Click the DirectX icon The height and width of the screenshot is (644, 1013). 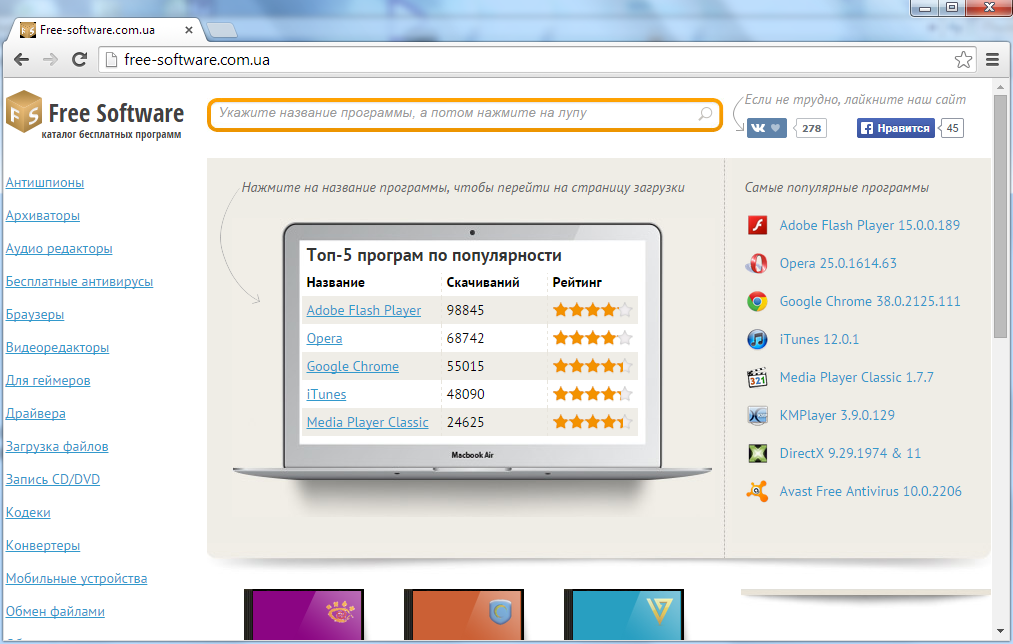(x=757, y=453)
